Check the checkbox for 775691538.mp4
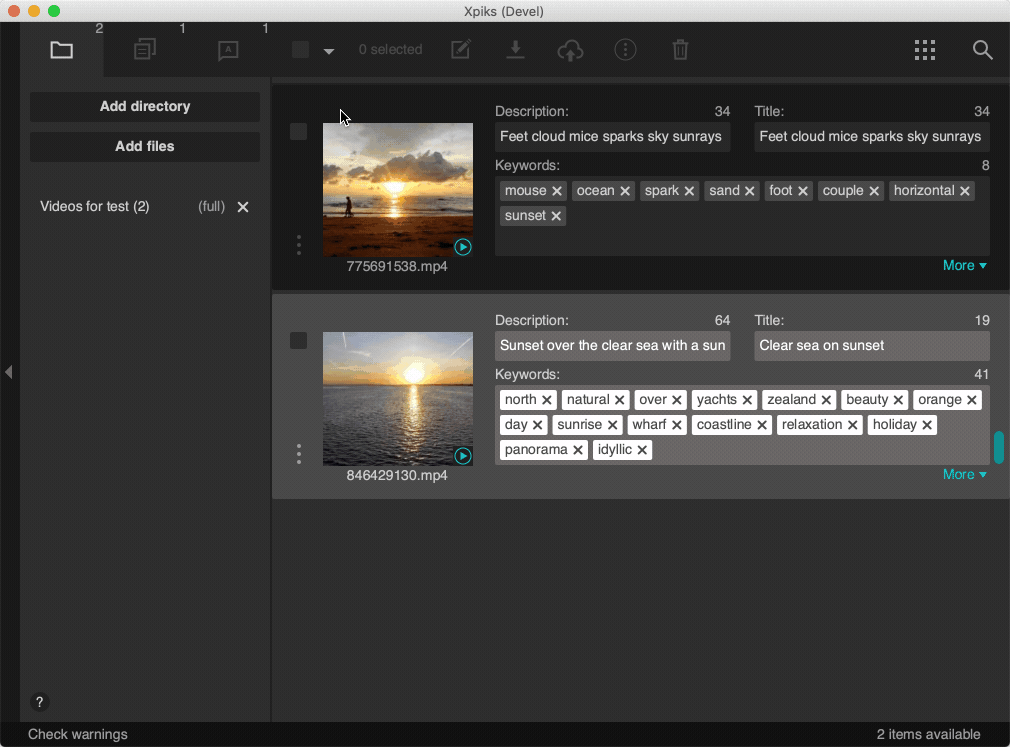Image resolution: width=1010 pixels, height=747 pixels. (x=299, y=132)
